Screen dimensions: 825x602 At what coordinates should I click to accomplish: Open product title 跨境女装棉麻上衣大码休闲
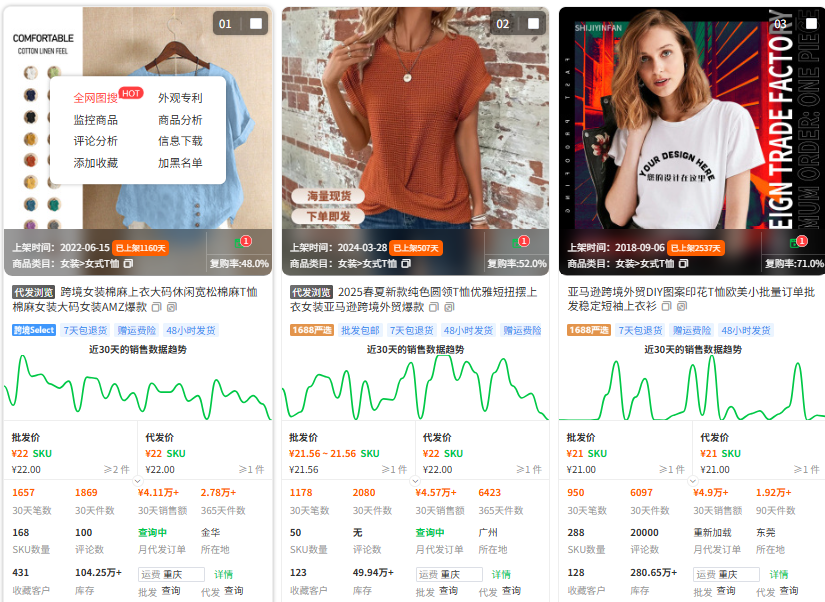click(x=135, y=299)
